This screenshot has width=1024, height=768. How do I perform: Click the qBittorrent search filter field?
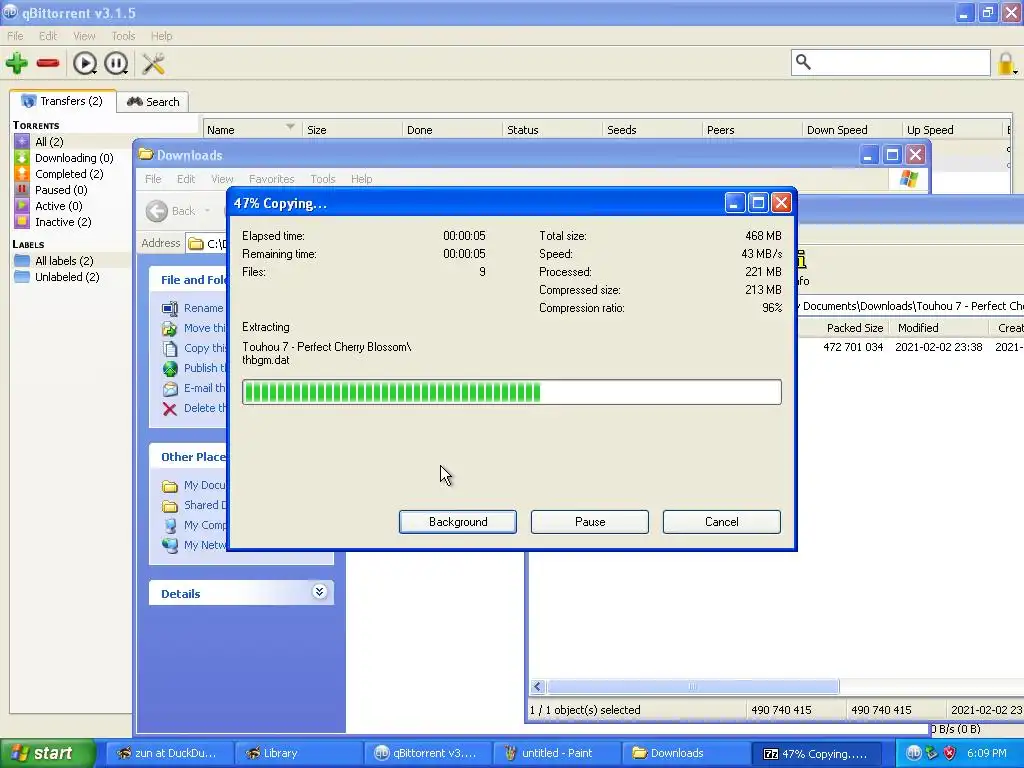pyautogui.click(x=891, y=63)
